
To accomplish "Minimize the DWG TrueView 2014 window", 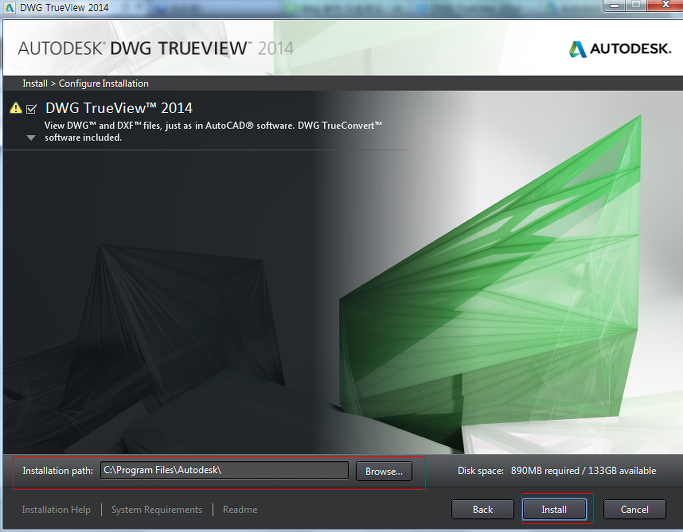I will point(615,5).
